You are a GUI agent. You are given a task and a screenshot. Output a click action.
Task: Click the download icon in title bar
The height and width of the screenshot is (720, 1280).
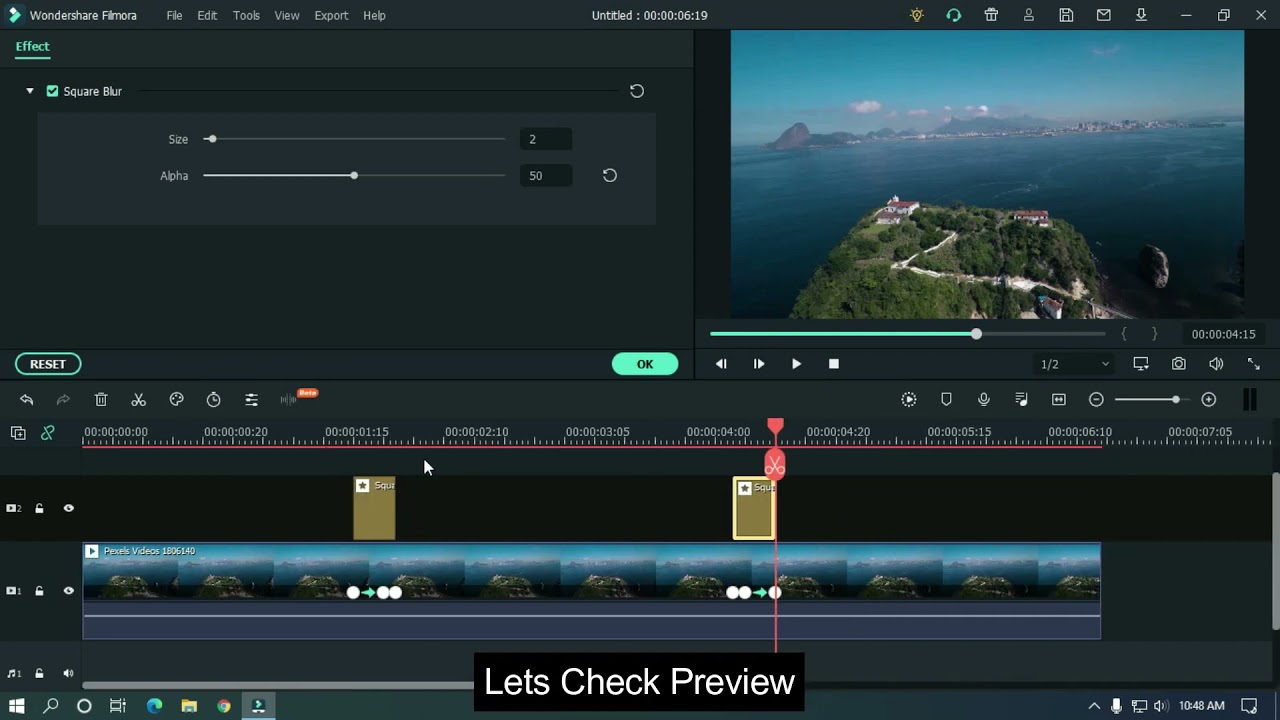(1141, 15)
